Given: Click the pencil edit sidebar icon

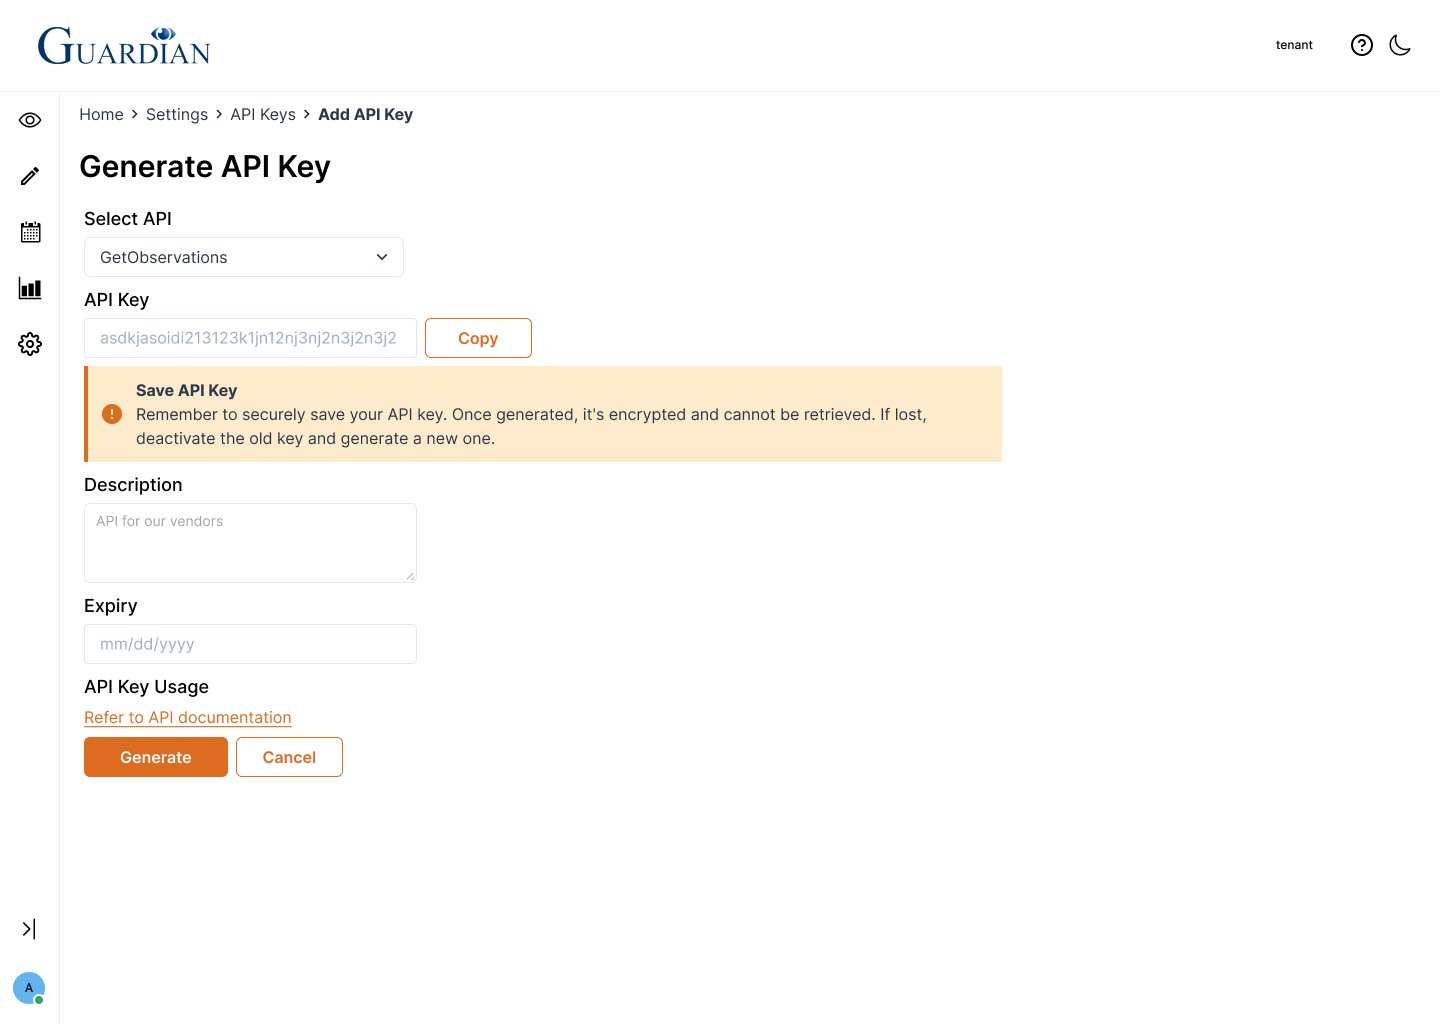Looking at the screenshot, I should (x=30, y=176).
